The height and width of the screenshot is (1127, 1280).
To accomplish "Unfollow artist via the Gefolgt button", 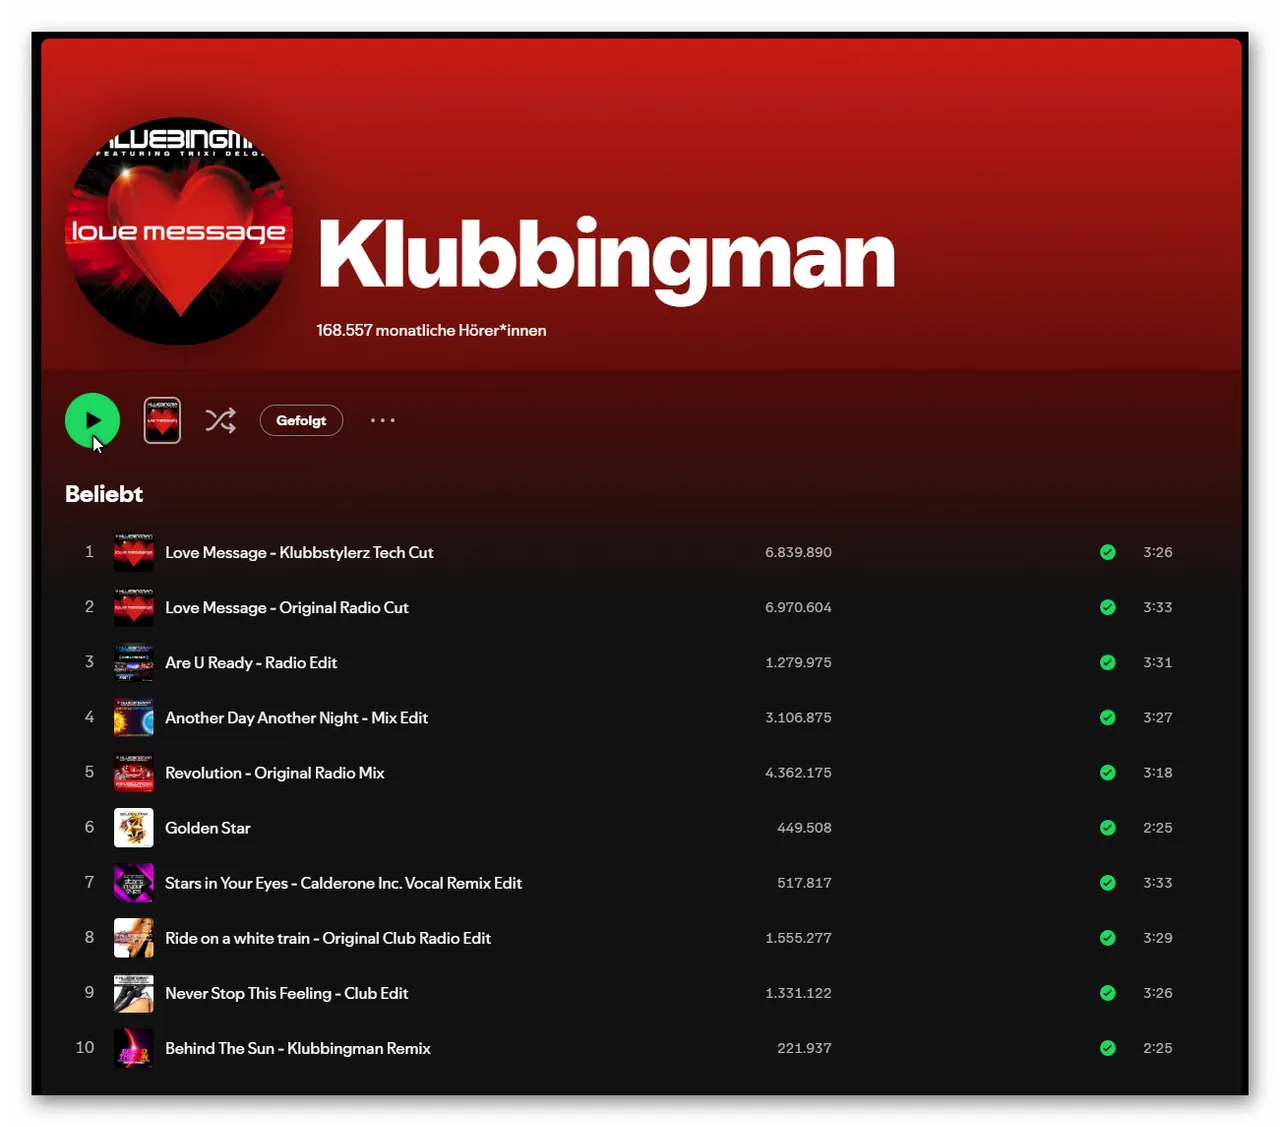I will tap(301, 421).
